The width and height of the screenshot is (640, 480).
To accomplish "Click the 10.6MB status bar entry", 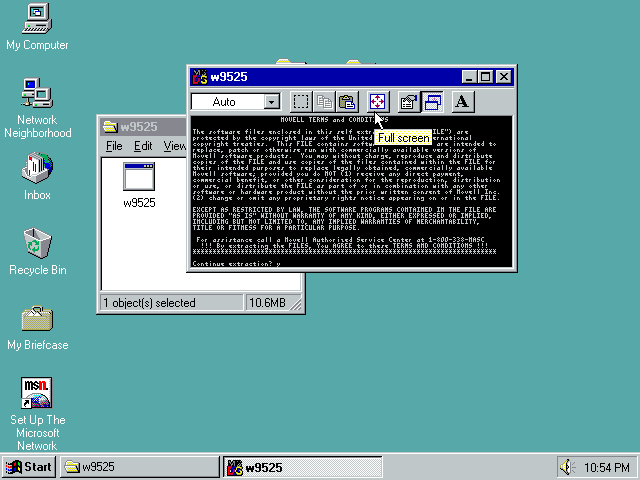I will pyautogui.click(x=267, y=303).
